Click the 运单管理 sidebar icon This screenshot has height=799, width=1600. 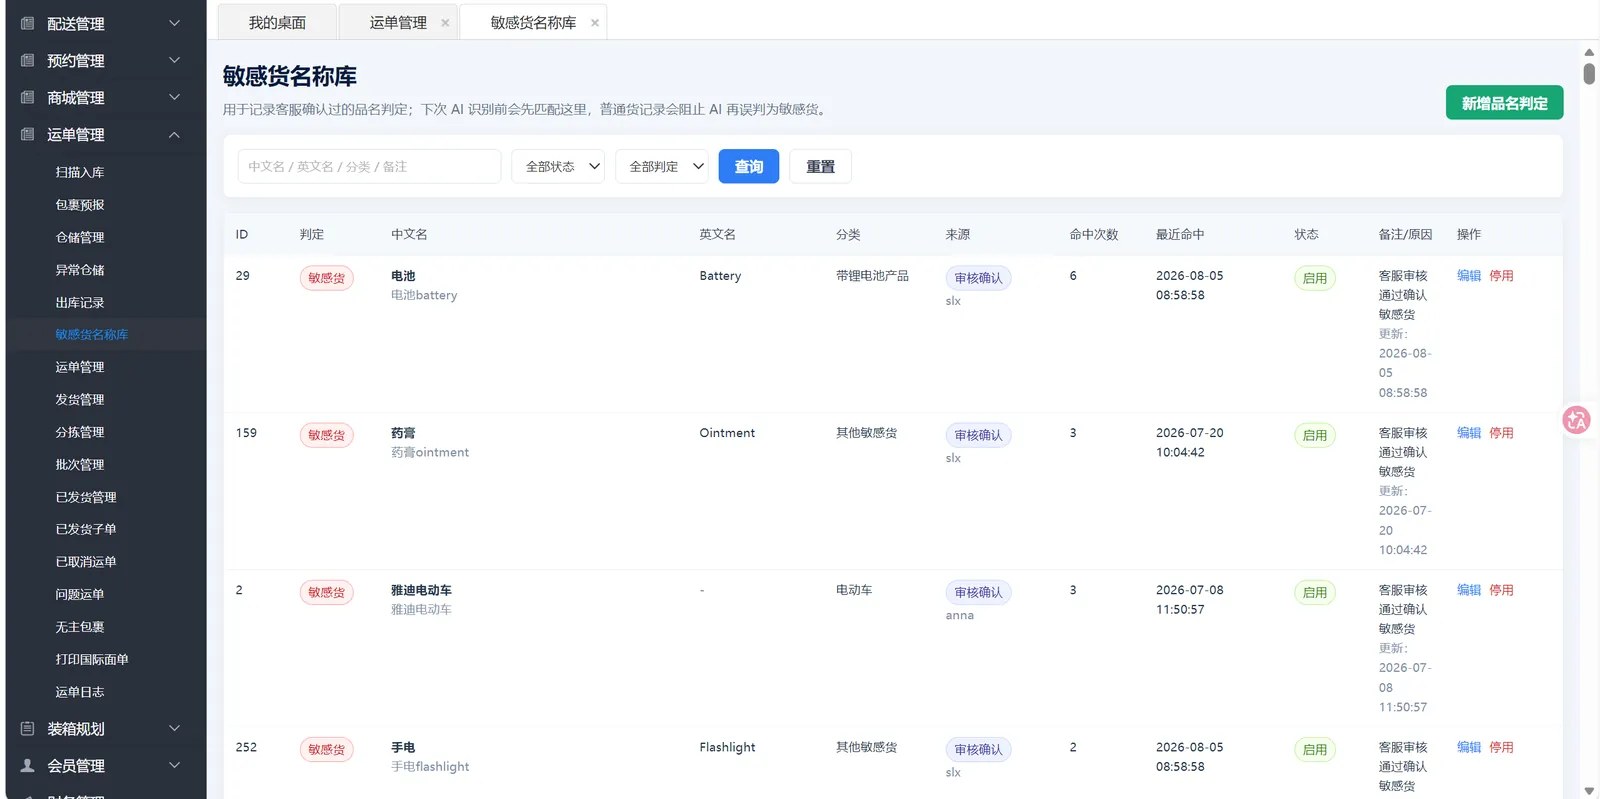pyautogui.click(x=27, y=134)
